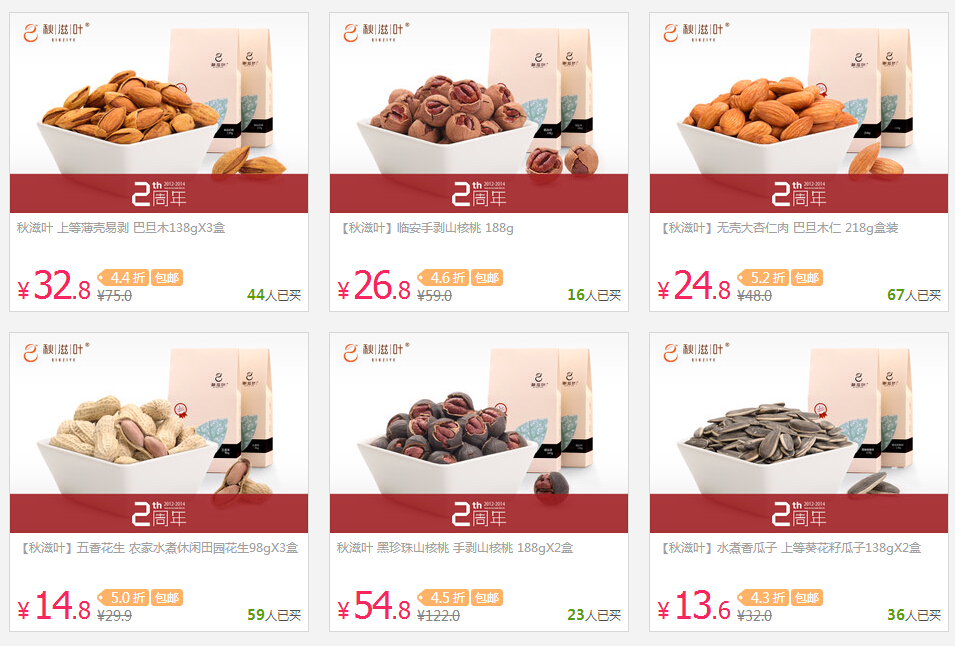Open the 水煮香瓜子 sunflower seeds image
The height and width of the screenshot is (646, 955).
click(798, 433)
